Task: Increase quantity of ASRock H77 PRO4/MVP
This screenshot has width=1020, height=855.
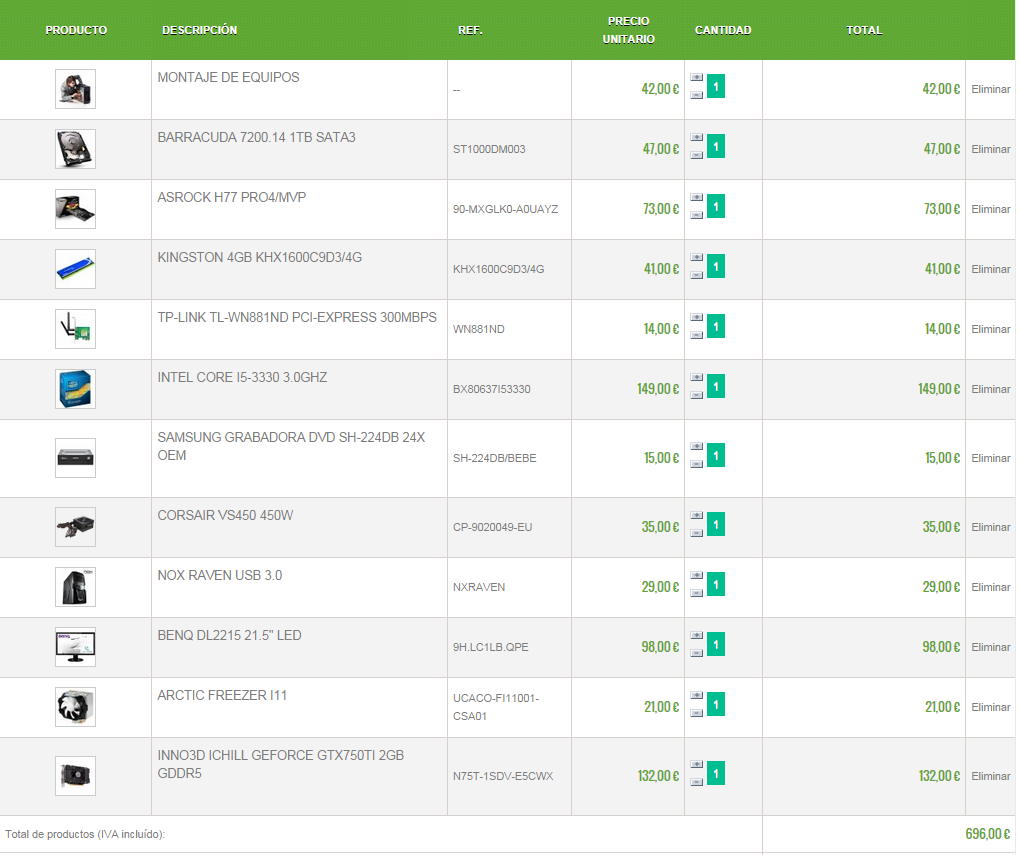Action: tap(697, 197)
